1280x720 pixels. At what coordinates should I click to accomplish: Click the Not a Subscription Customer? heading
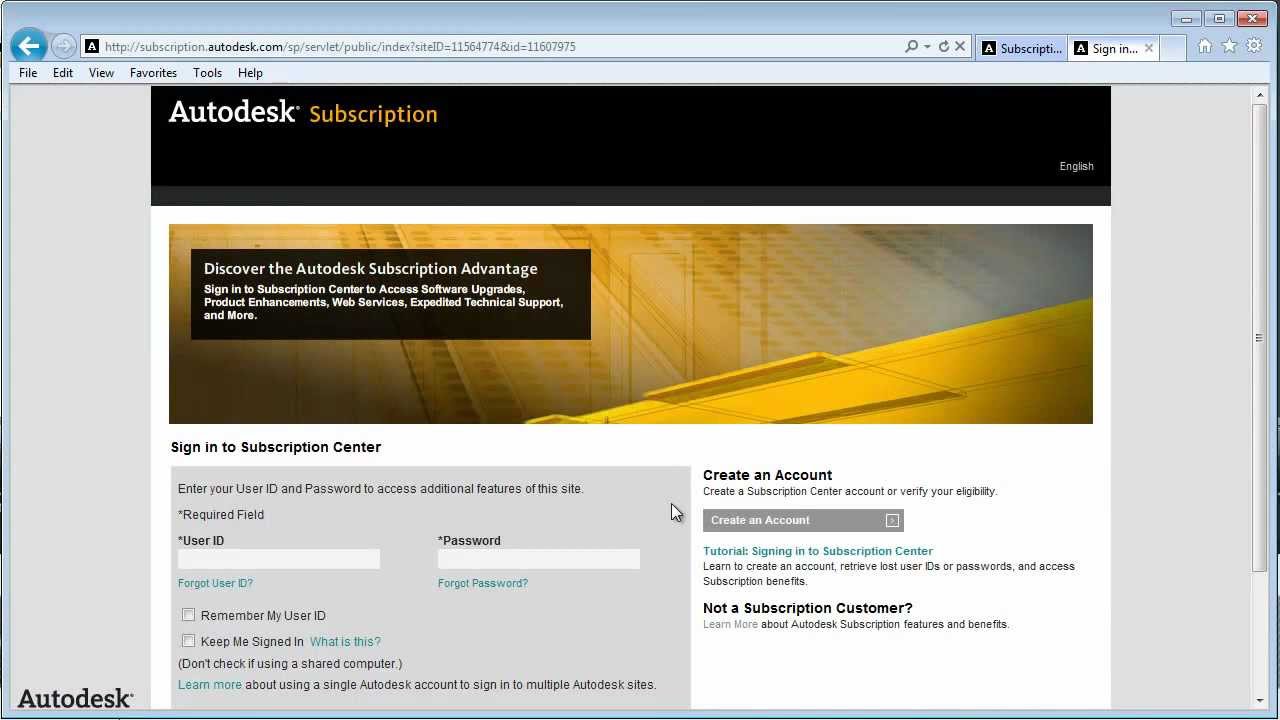click(x=808, y=608)
